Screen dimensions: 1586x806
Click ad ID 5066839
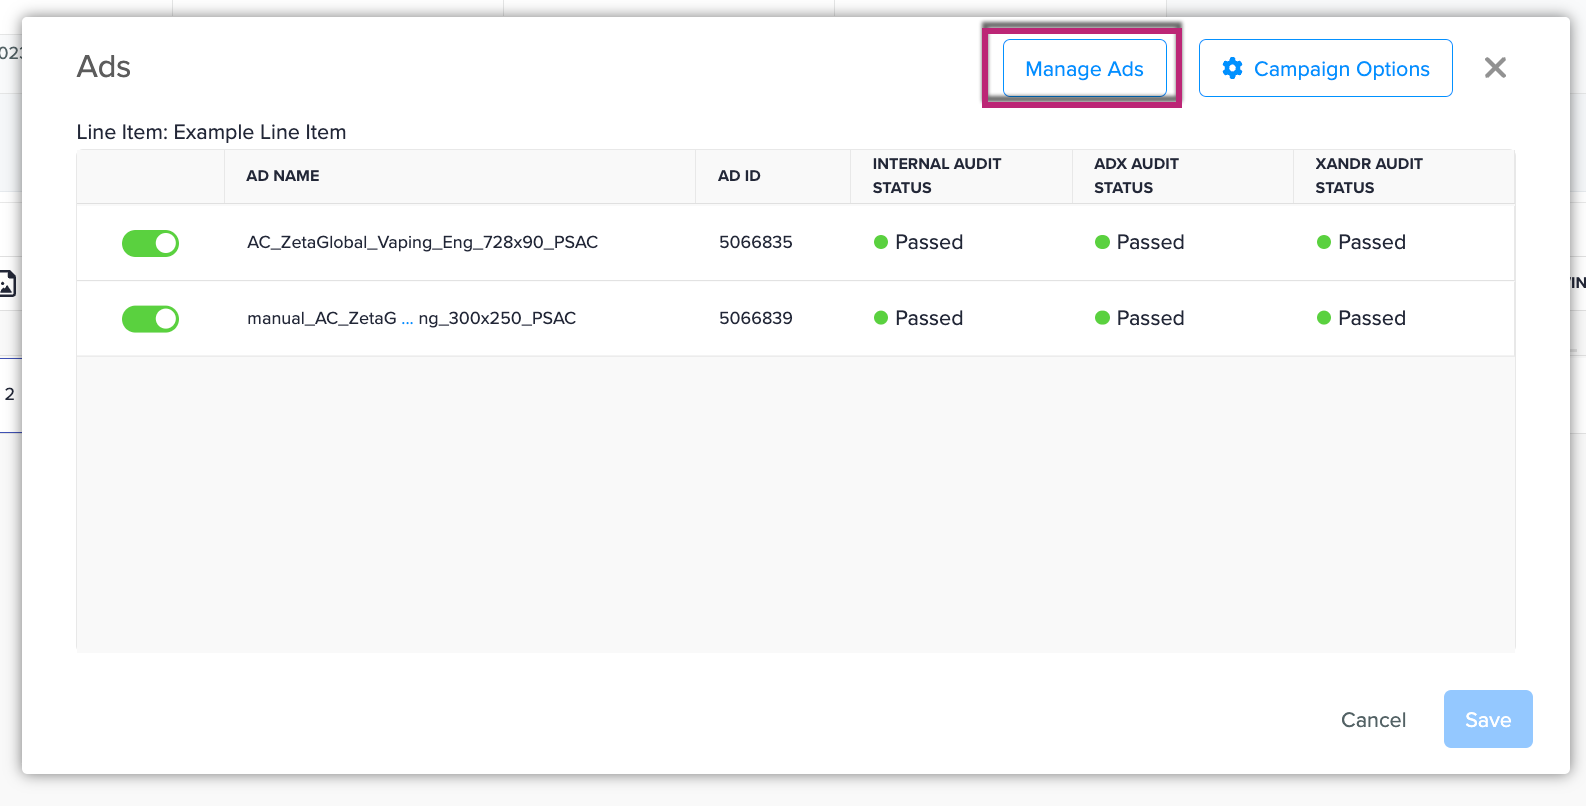tap(755, 319)
